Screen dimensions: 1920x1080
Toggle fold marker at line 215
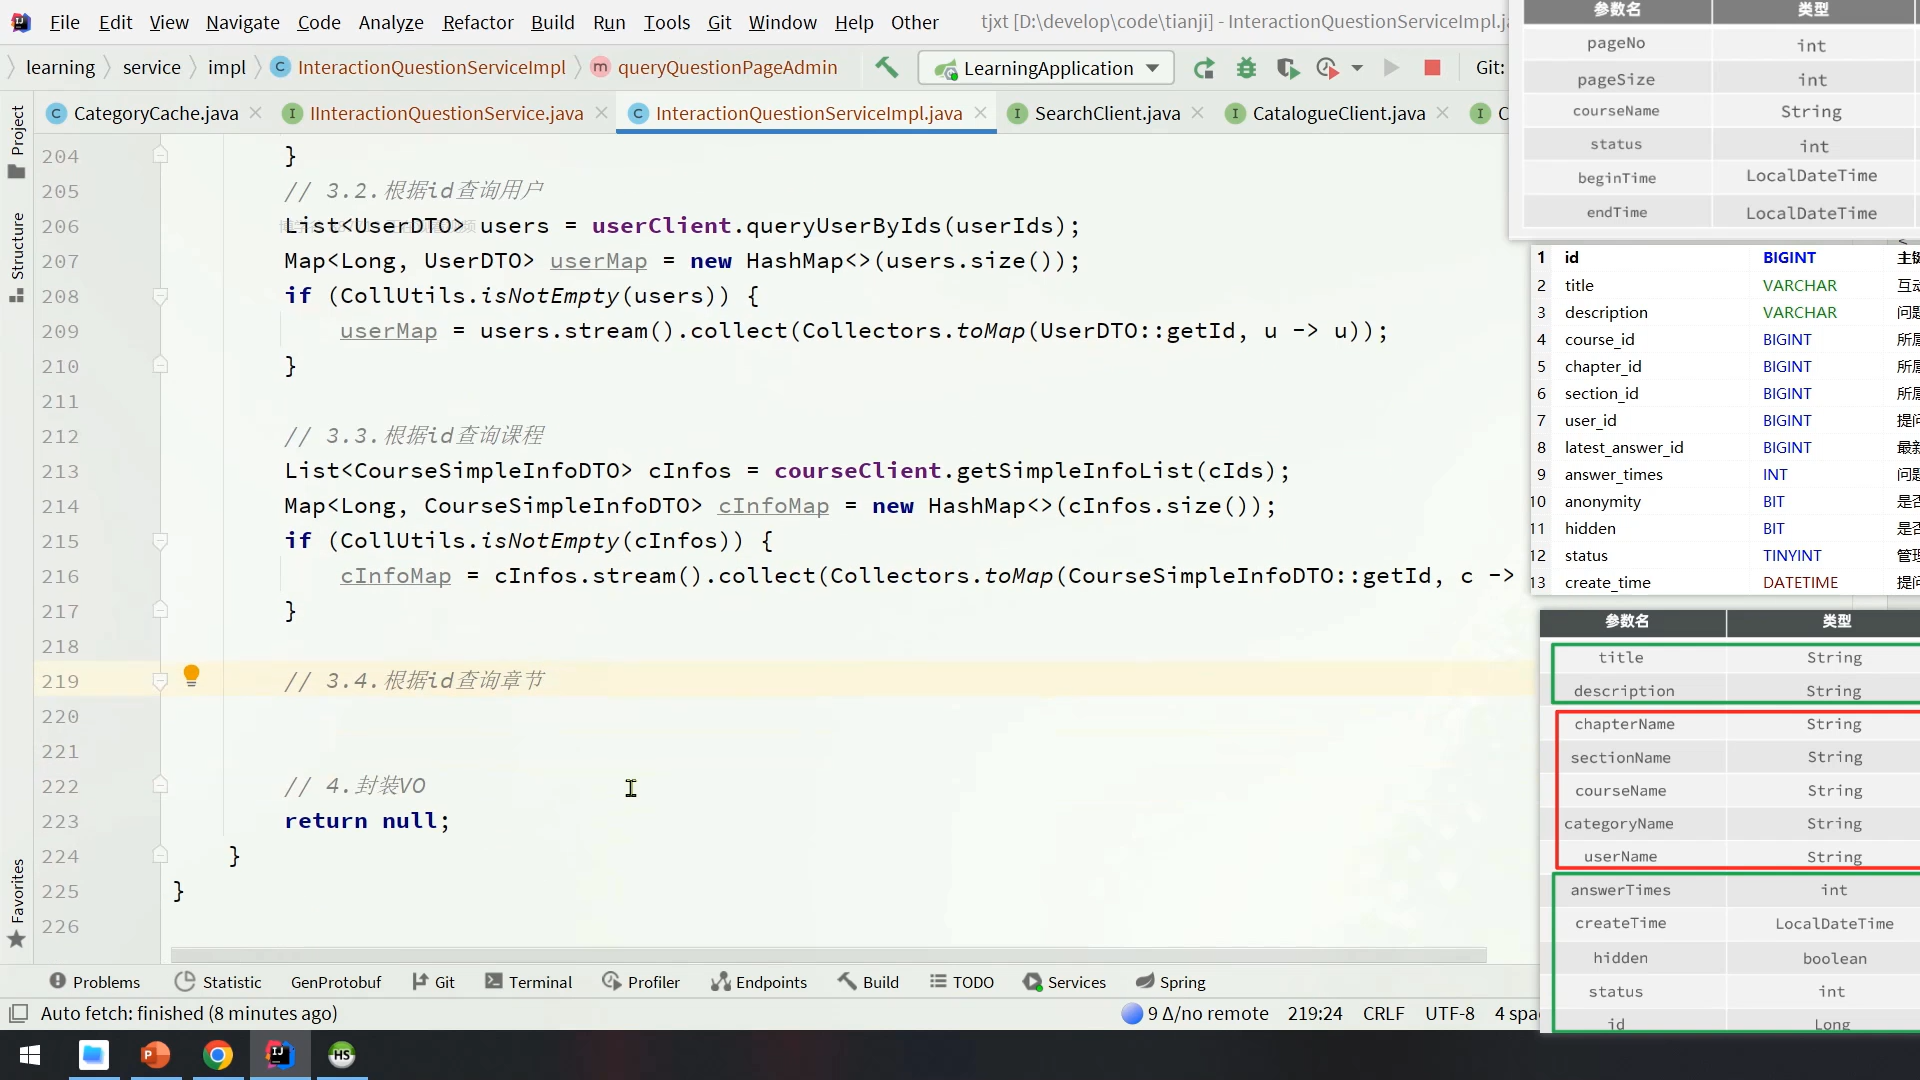[x=160, y=541]
